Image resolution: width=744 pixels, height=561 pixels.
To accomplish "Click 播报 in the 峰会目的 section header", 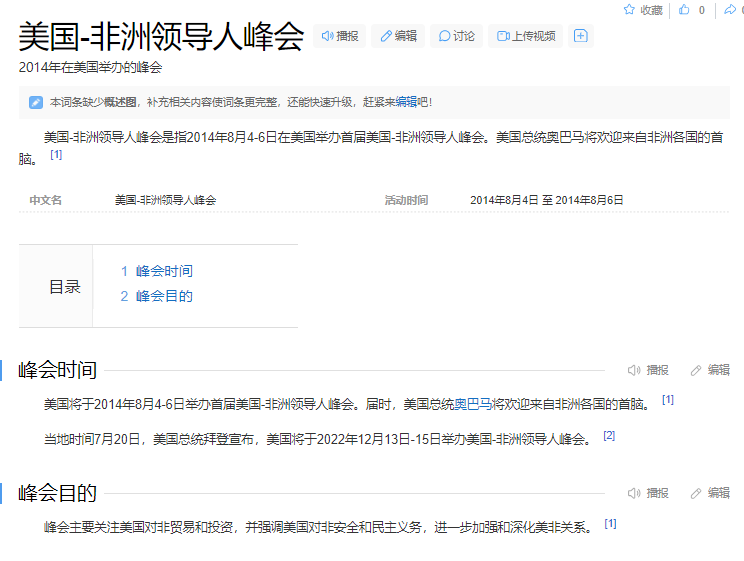I will pyautogui.click(x=648, y=493).
